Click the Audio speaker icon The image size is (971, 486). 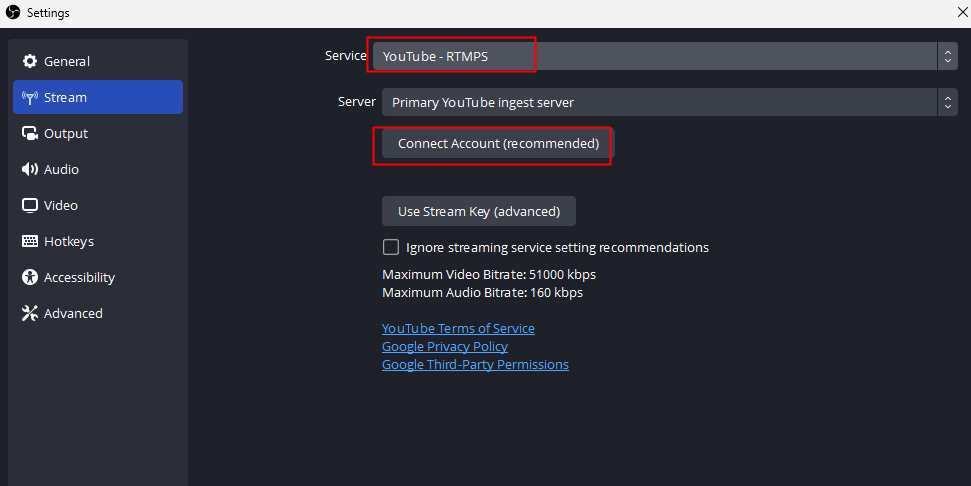tap(30, 169)
